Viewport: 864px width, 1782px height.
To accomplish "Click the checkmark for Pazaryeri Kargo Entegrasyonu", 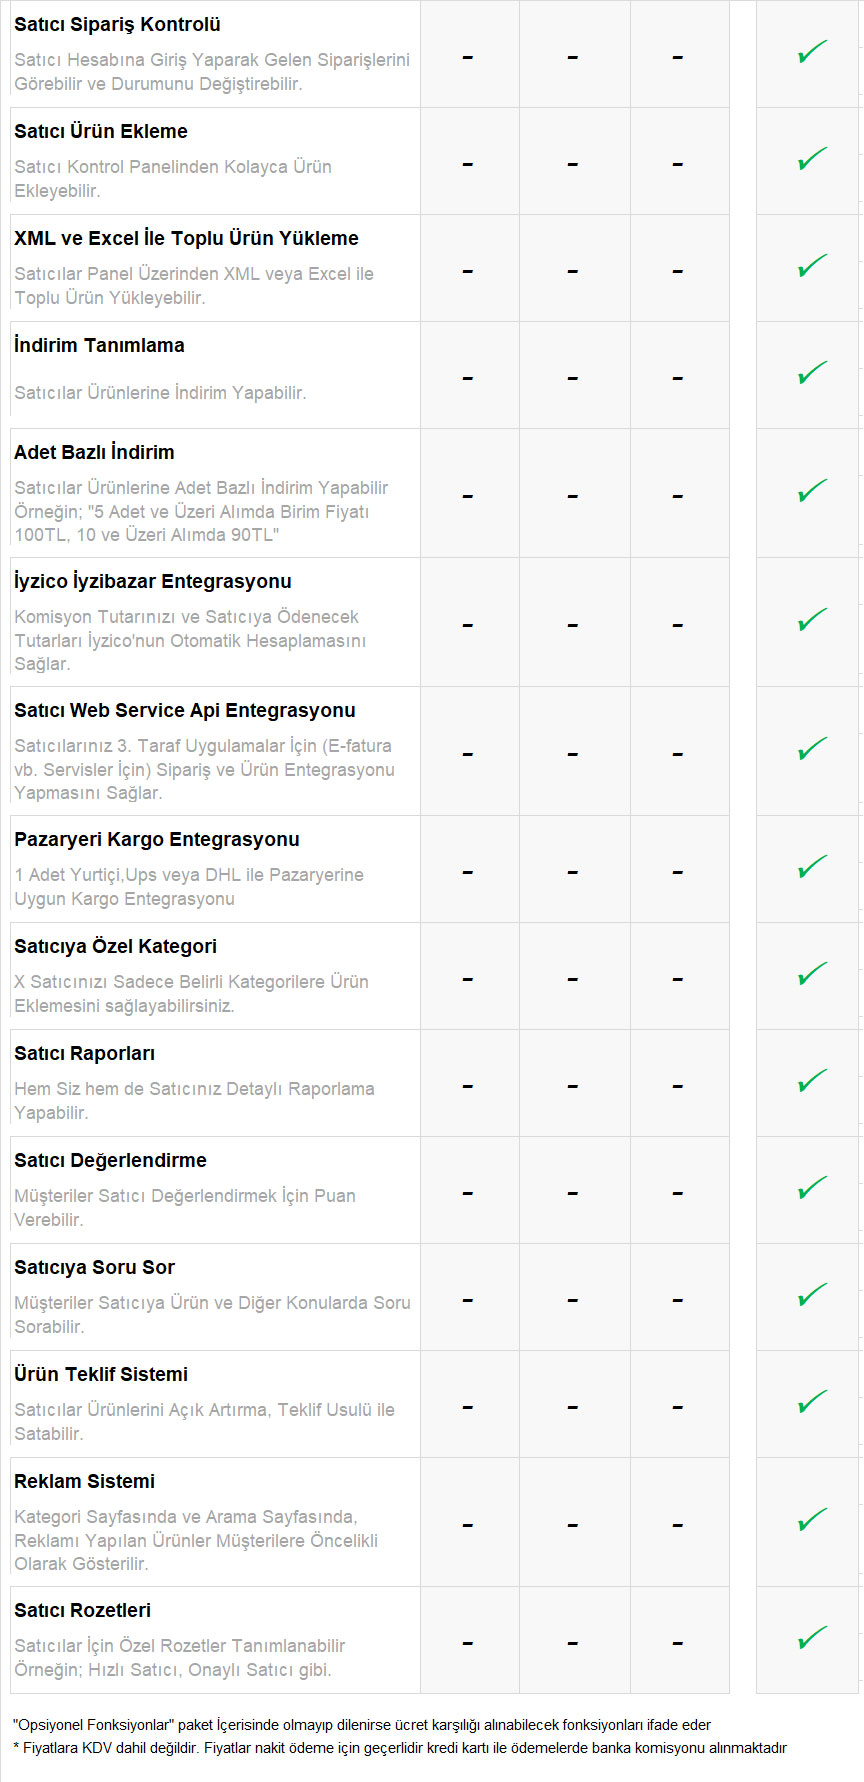I will (x=812, y=867).
